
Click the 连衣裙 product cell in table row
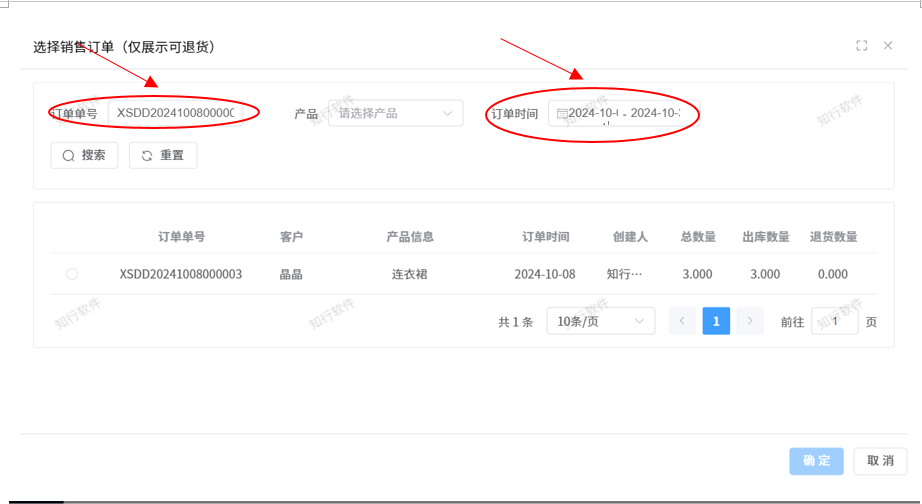point(409,274)
